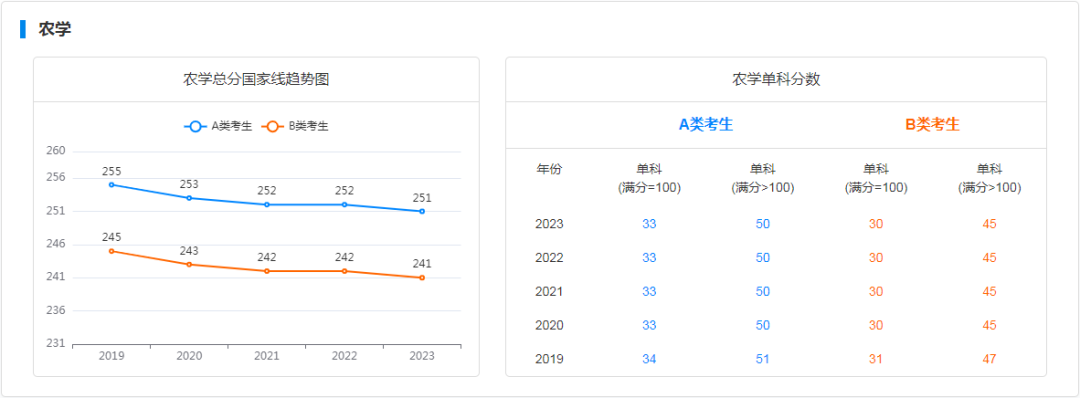1080x398 pixels.
Task: Click the 2023 data point on blue A line
Action: tap(422, 211)
